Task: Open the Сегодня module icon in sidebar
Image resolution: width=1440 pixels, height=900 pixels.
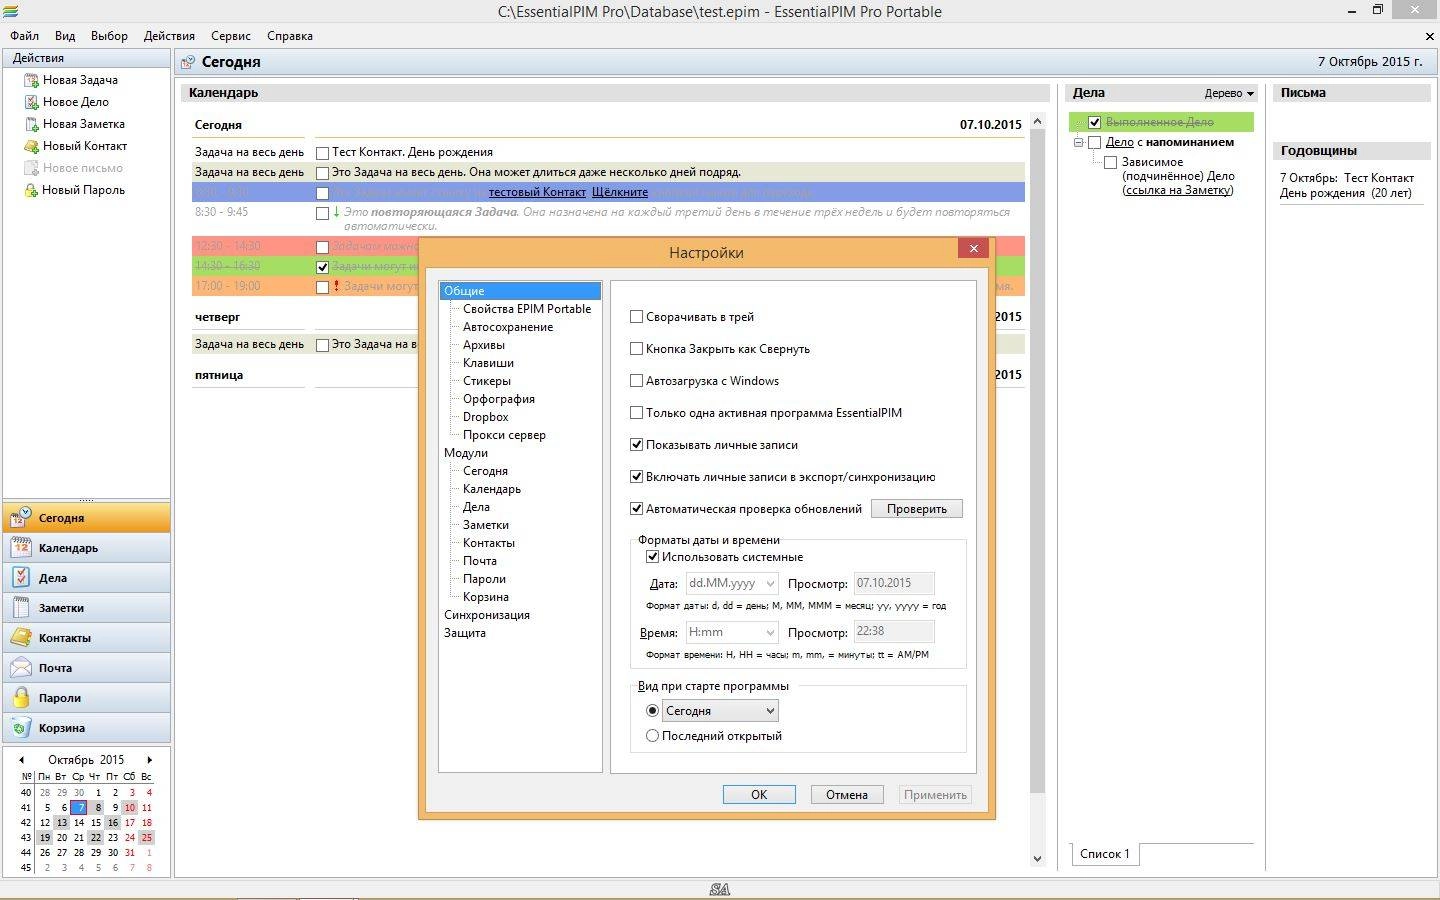Action: point(21,517)
